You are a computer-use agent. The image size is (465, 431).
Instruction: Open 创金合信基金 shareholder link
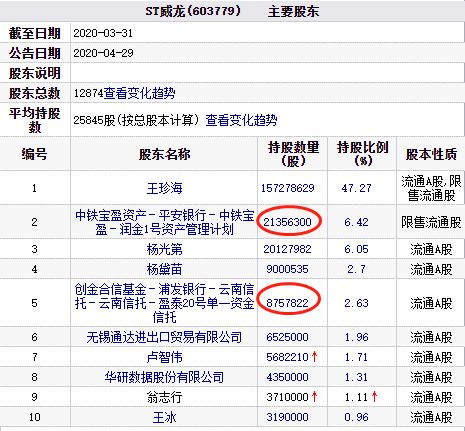click(x=164, y=303)
